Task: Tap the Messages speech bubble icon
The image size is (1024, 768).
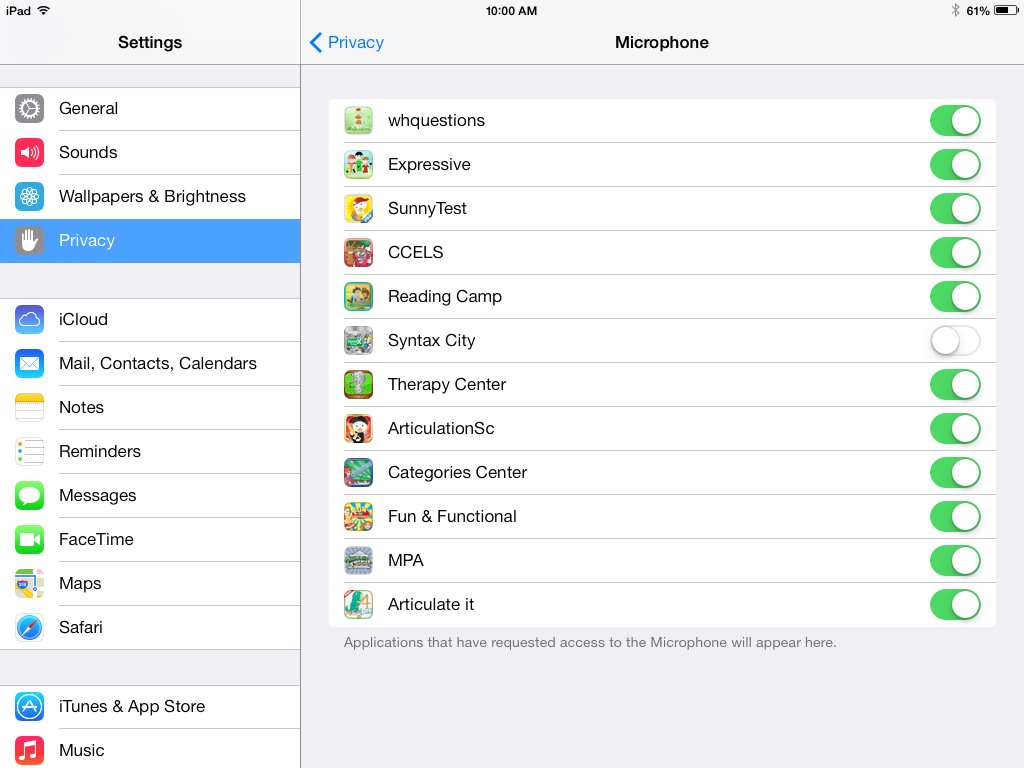Action: pyautogui.click(x=29, y=496)
